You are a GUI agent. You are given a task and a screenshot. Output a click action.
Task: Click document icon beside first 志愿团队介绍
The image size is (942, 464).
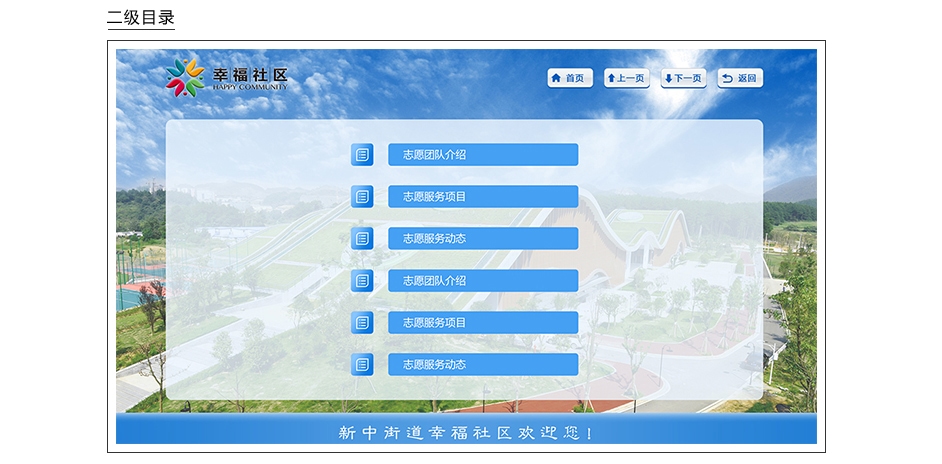tap(362, 155)
